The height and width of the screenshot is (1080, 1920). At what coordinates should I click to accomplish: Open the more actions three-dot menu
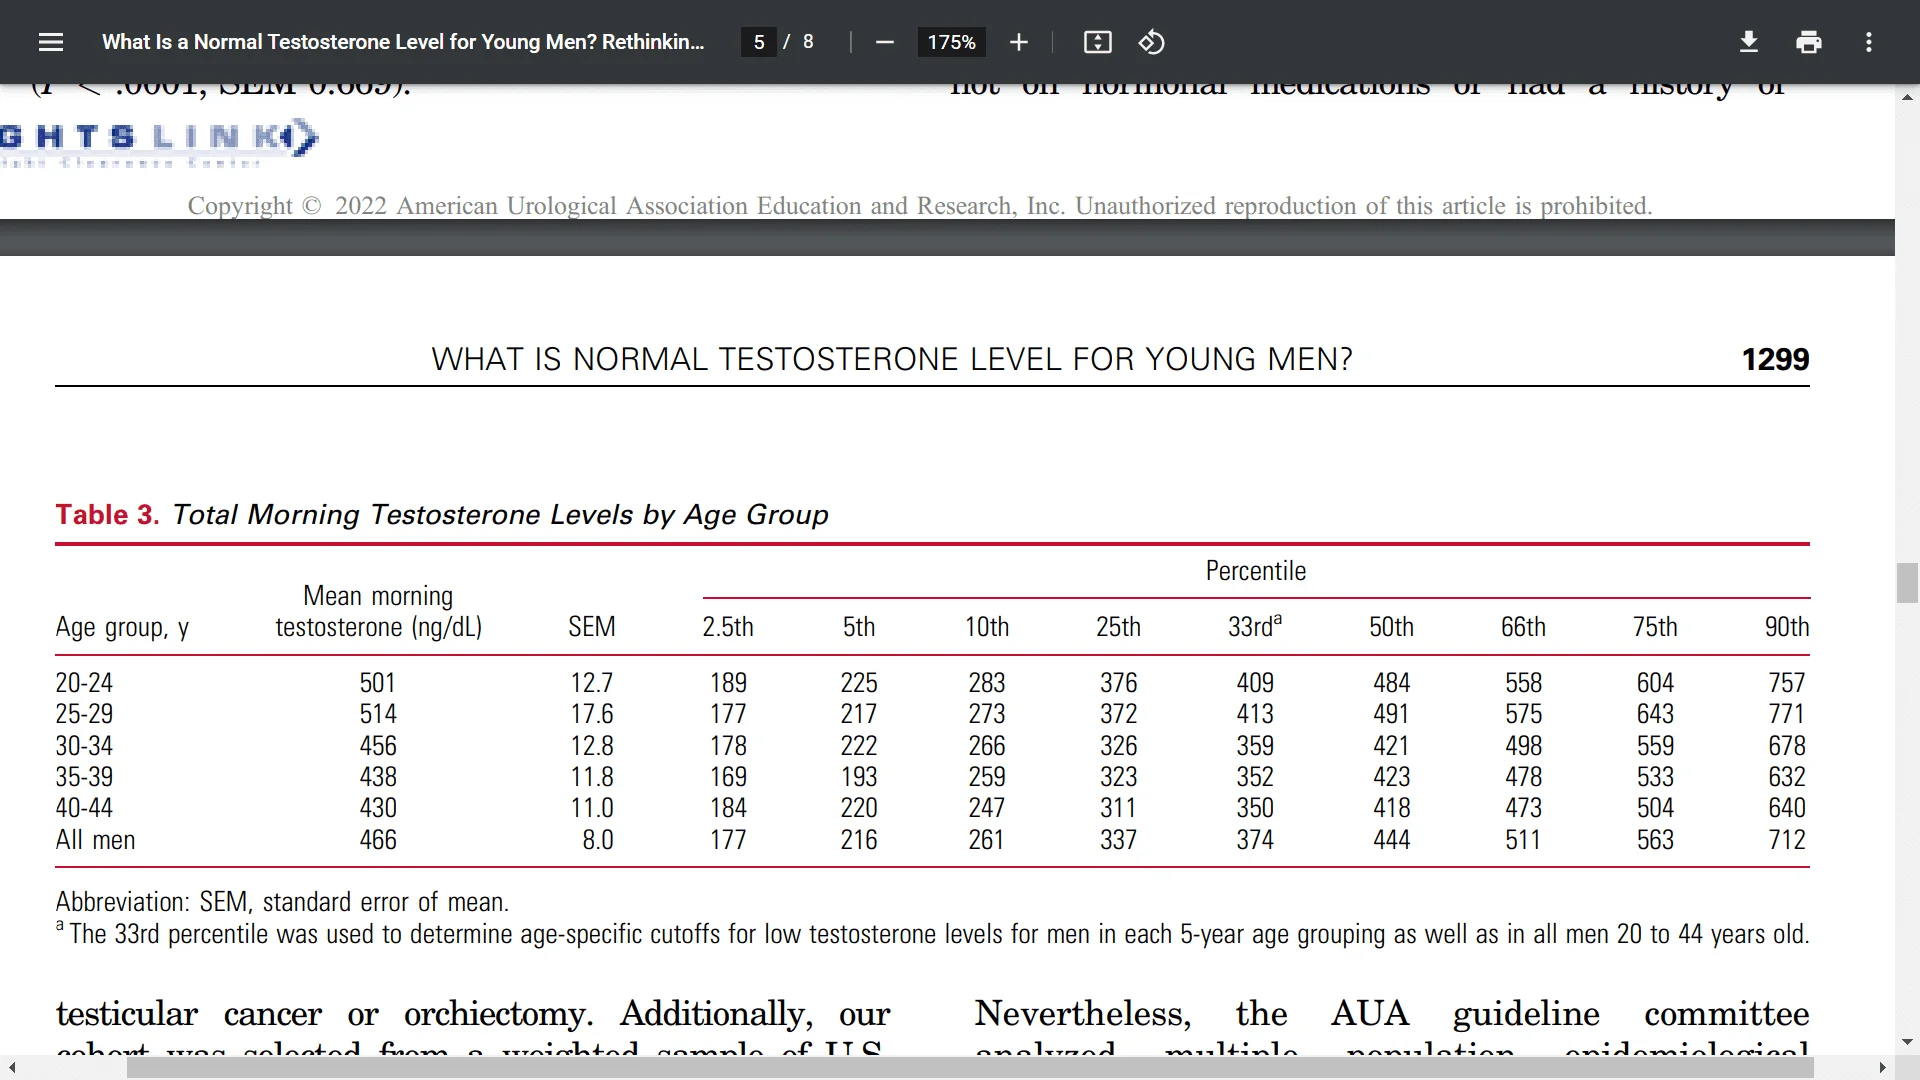coord(1868,42)
